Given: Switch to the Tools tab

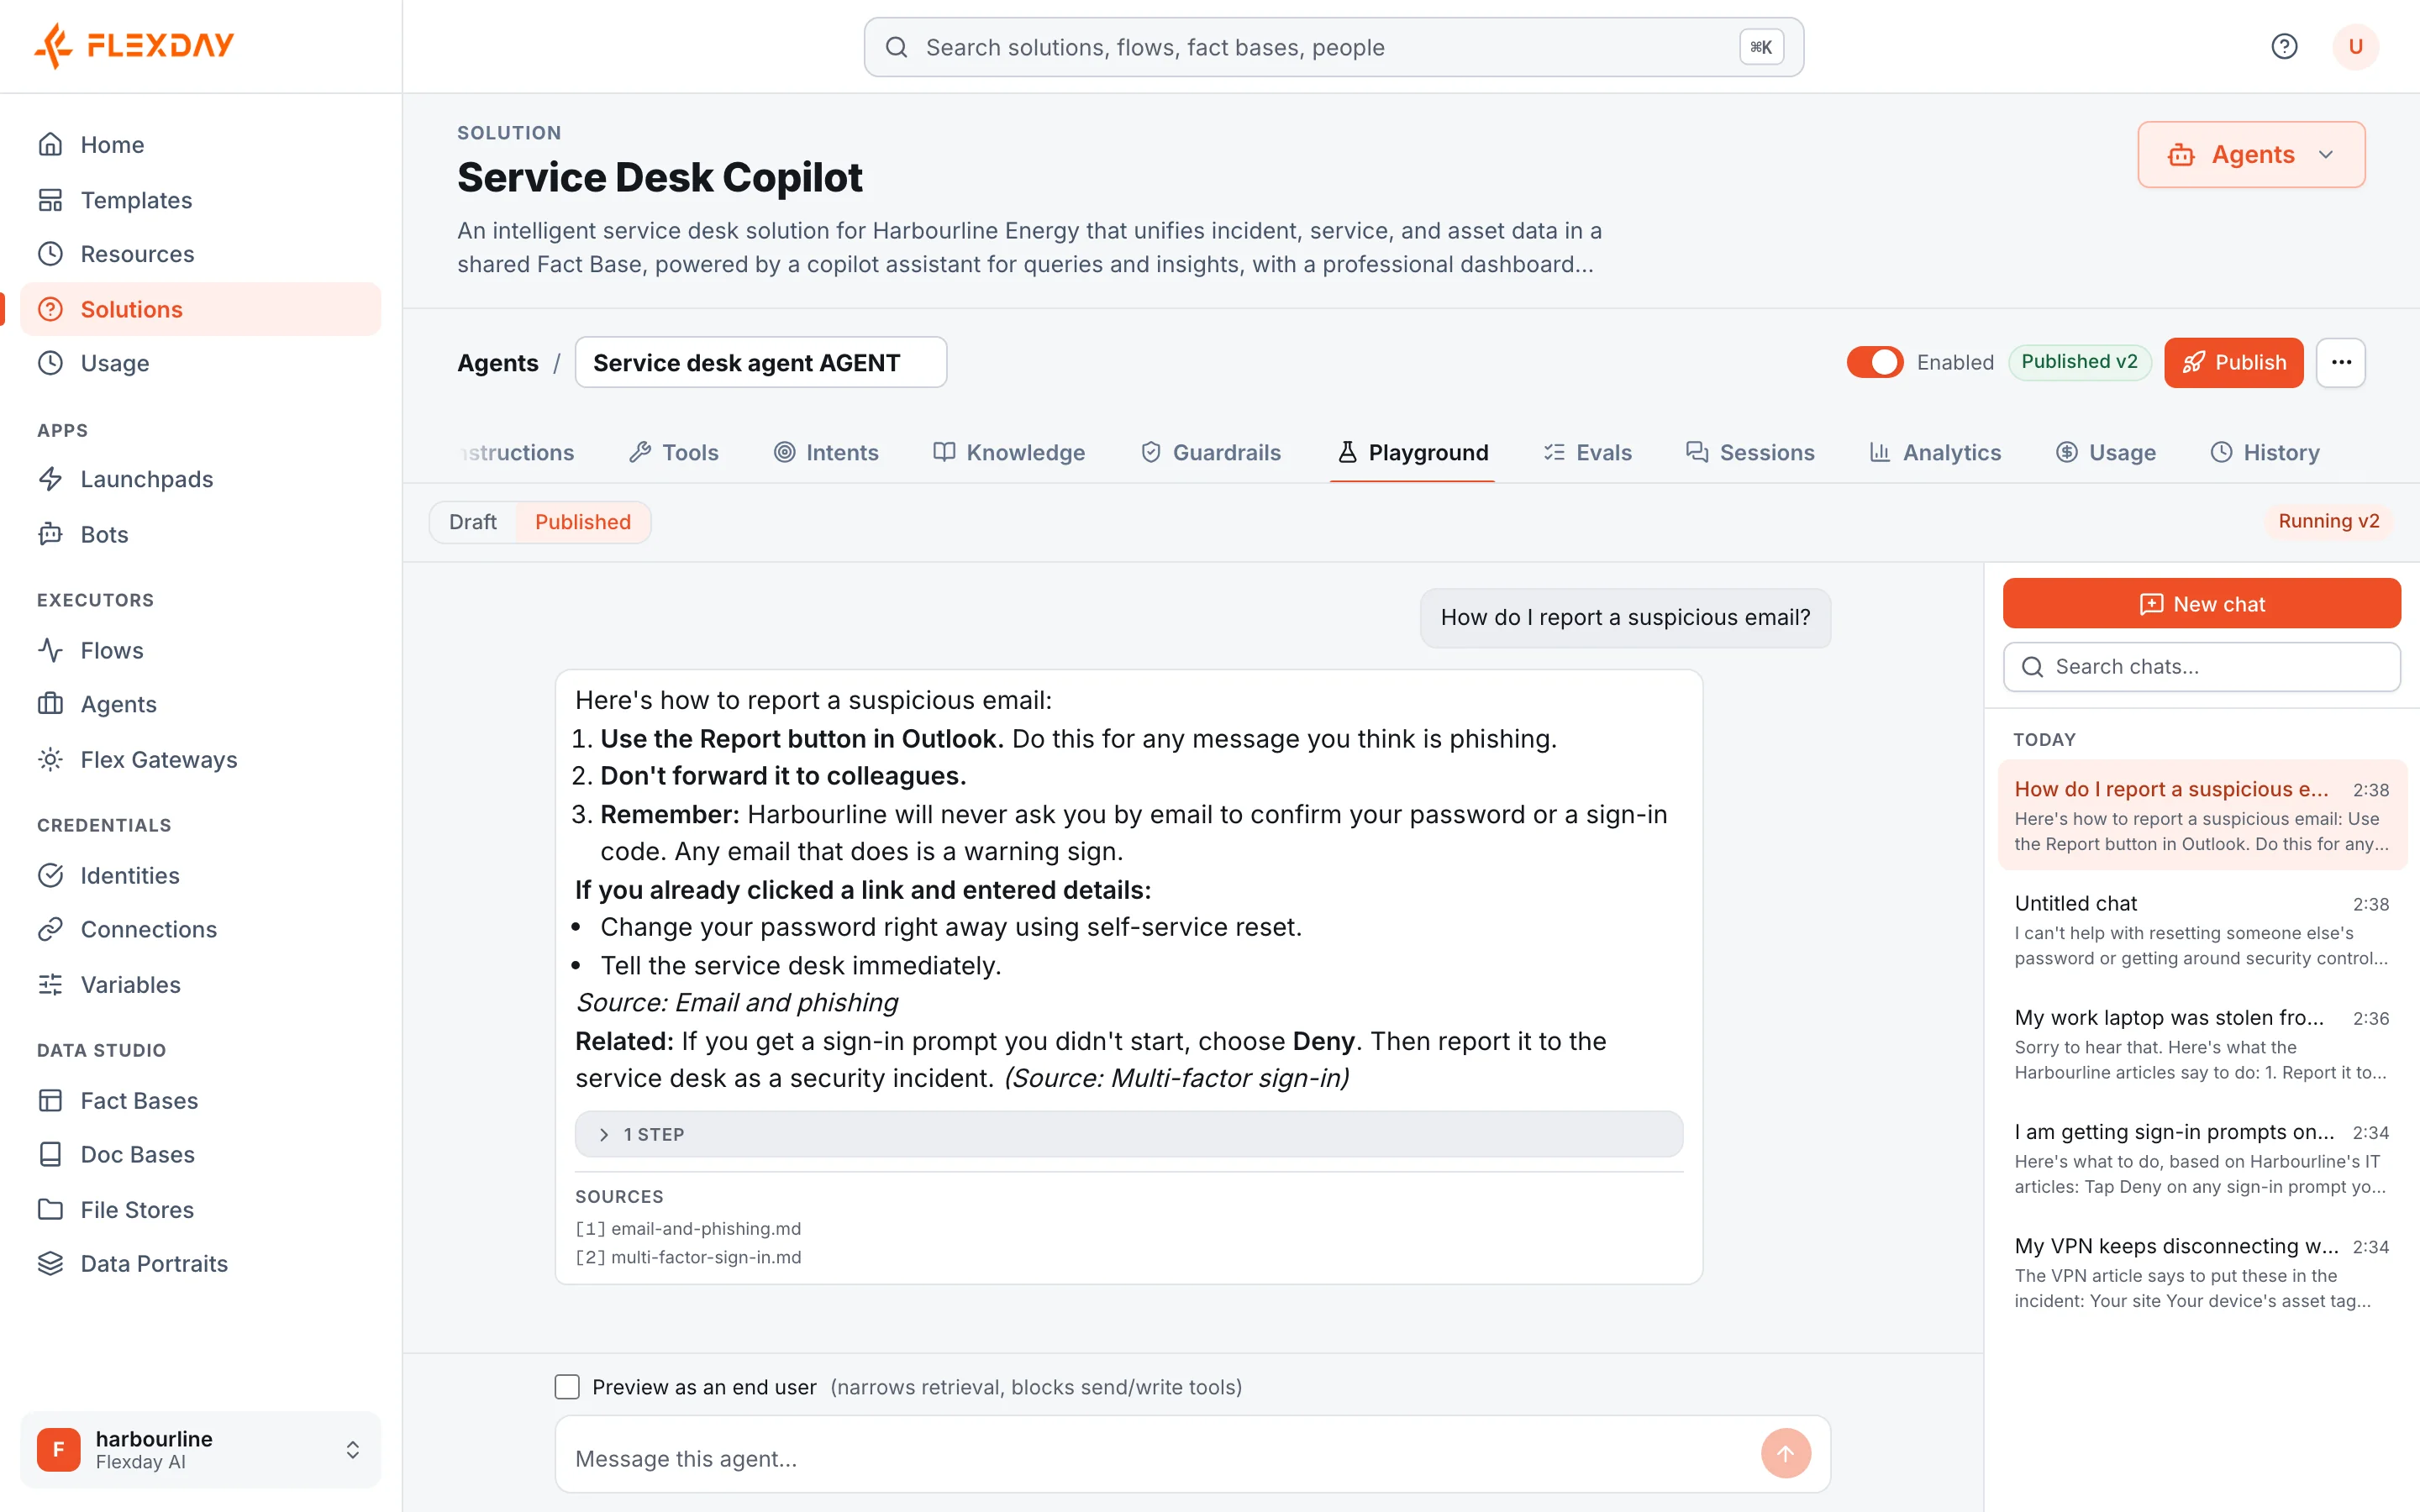Looking at the screenshot, I should click(x=674, y=453).
